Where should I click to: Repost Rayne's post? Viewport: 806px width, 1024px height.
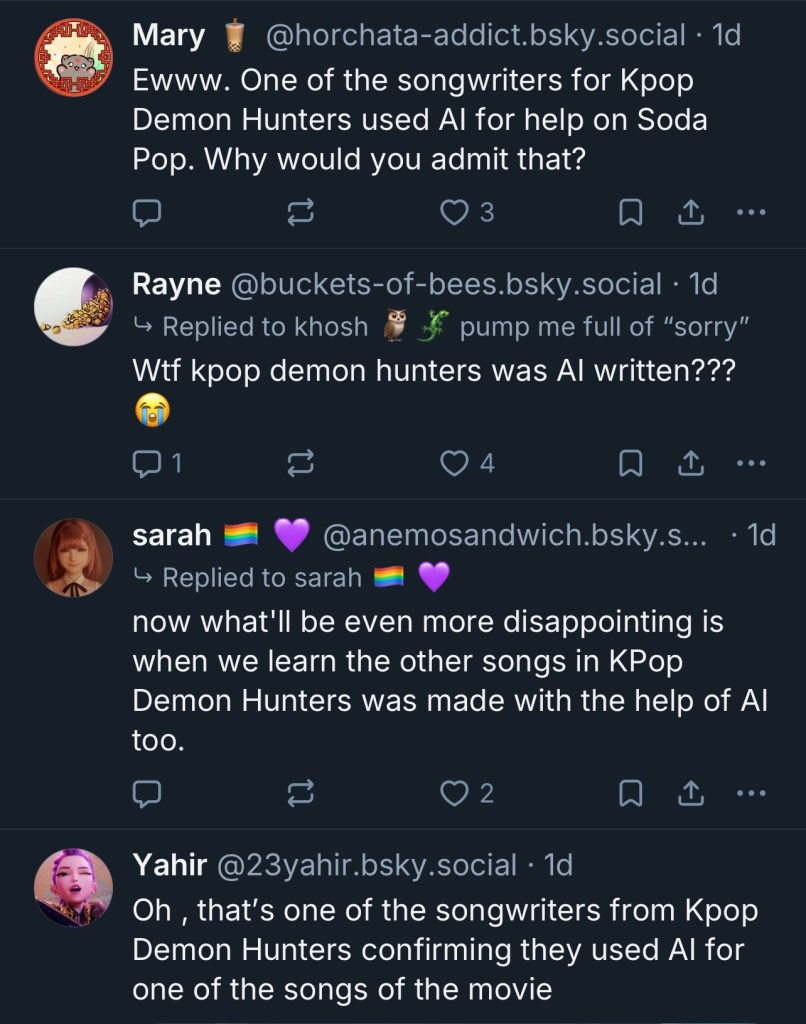point(301,463)
